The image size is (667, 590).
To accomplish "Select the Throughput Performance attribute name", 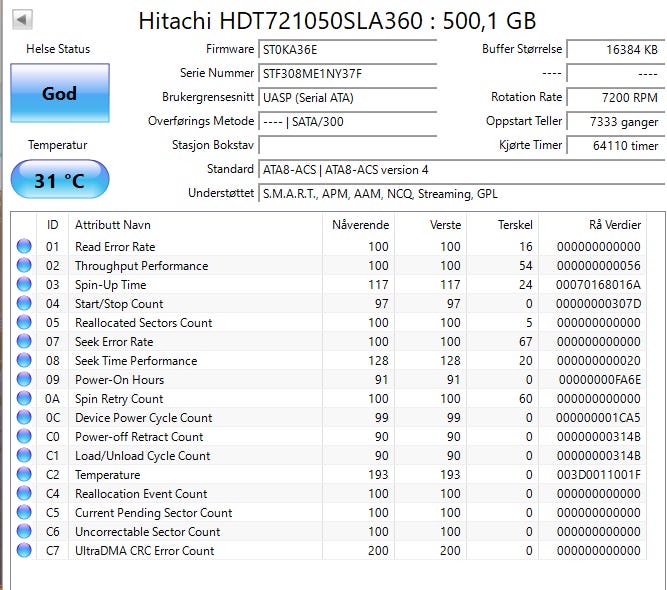I will (142, 266).
